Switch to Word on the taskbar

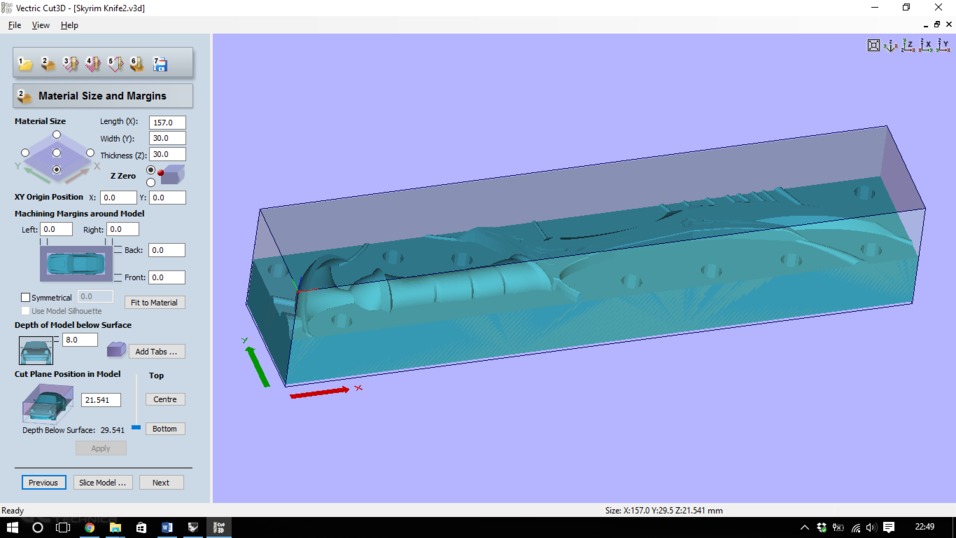pos(167,528)
